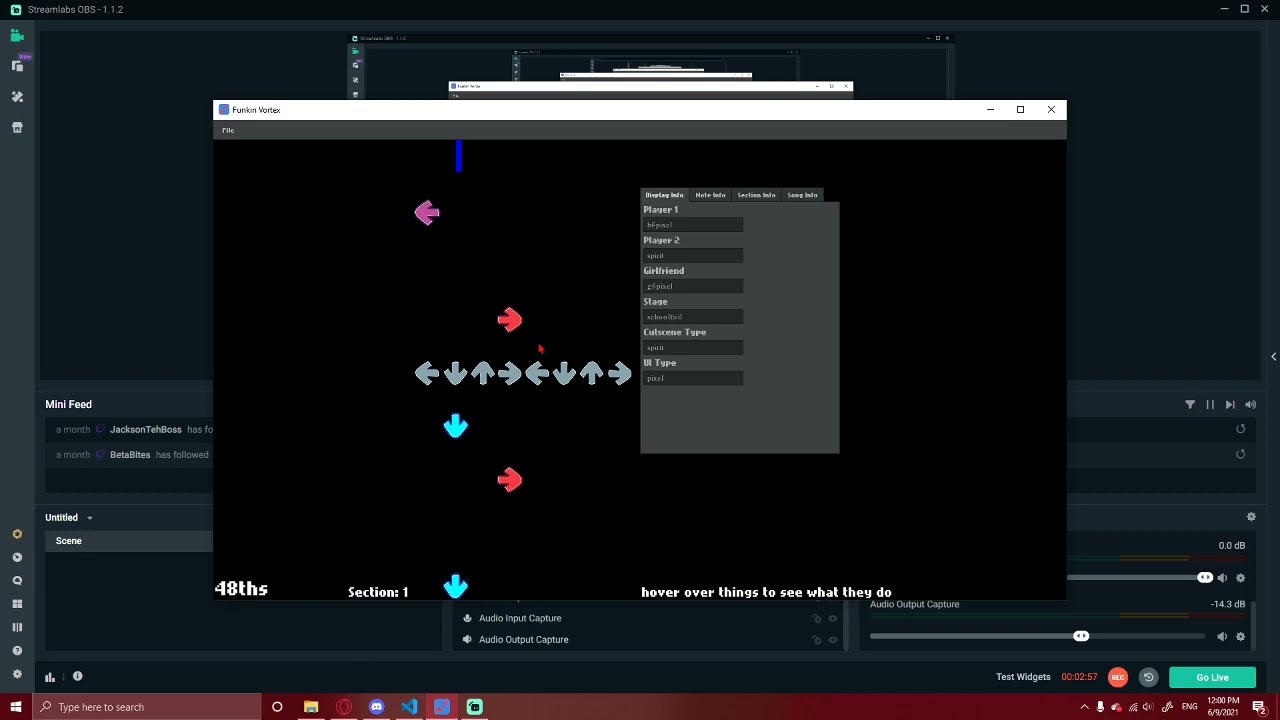Select the Scene item in scenes list

[x=129, y=541]
